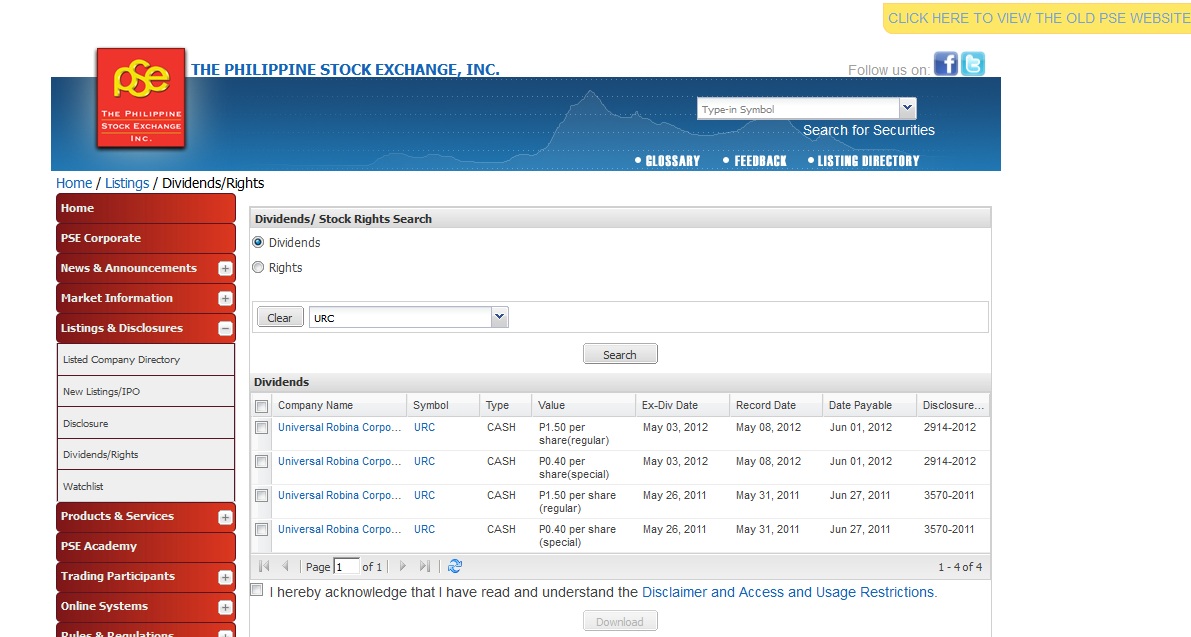Go to next page of results
Viewport: 1191px width, 637px height.
pos(403,566)
